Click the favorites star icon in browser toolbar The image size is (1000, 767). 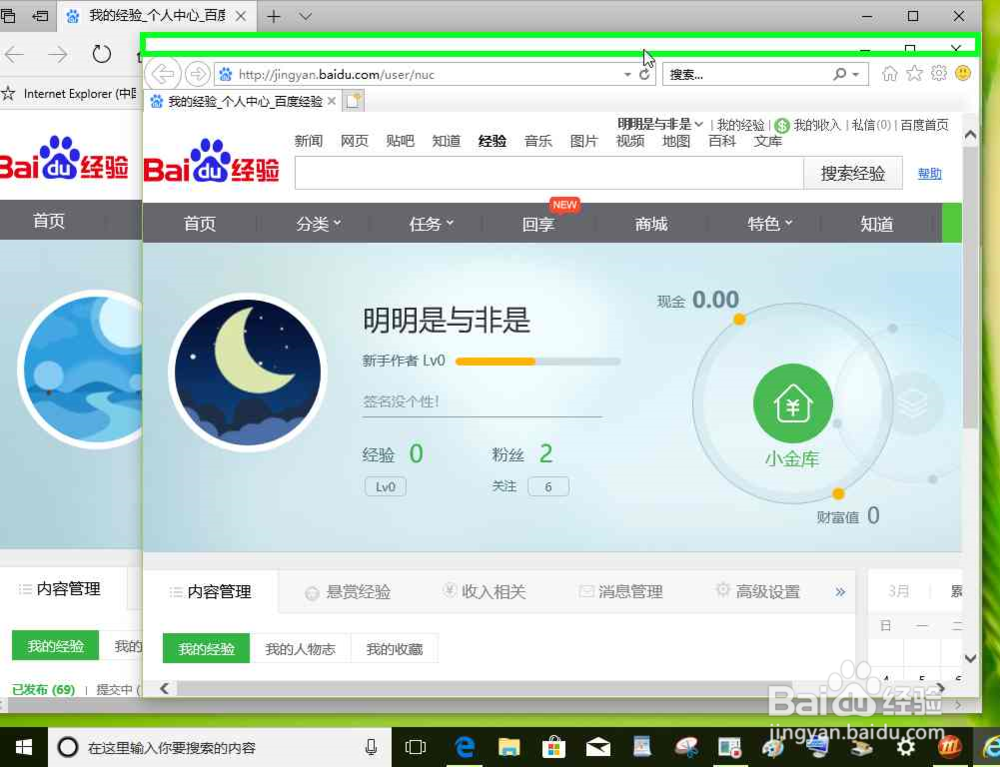tap(913, 73)
